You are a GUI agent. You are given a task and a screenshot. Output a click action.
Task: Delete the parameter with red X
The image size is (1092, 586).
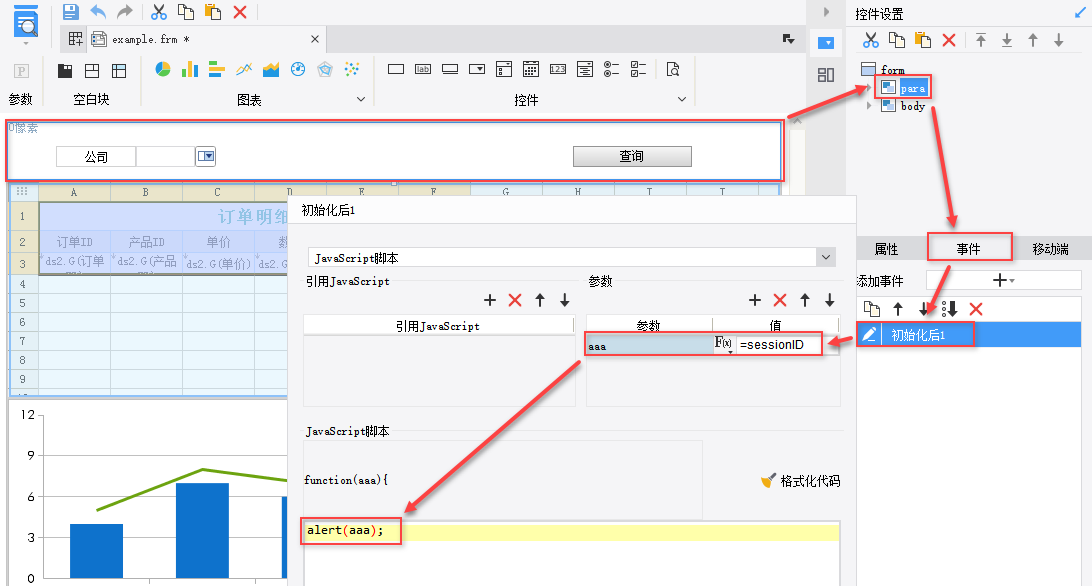coord(780,300)
